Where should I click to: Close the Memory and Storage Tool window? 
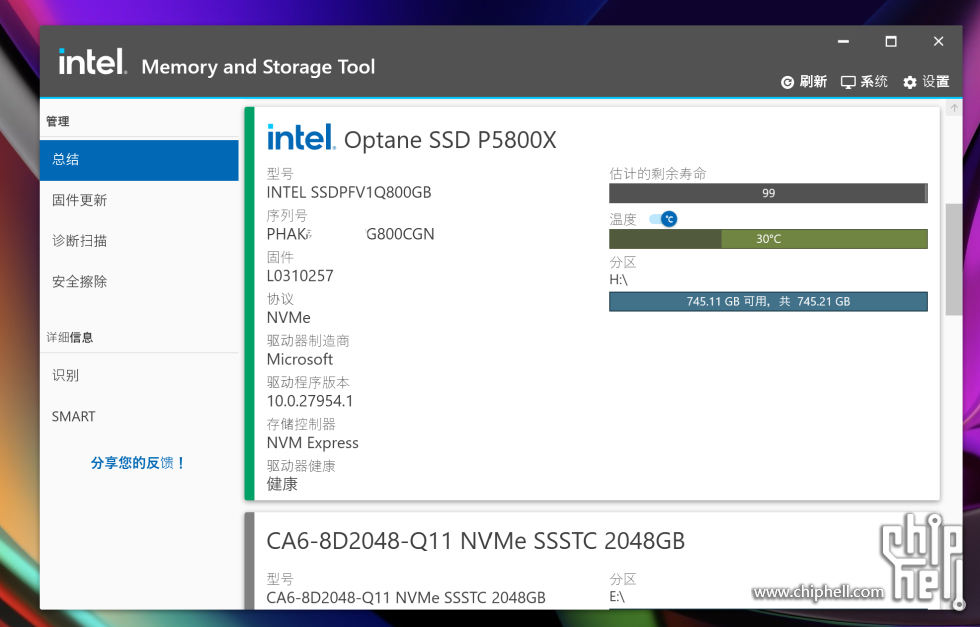(x=938, y=41)
